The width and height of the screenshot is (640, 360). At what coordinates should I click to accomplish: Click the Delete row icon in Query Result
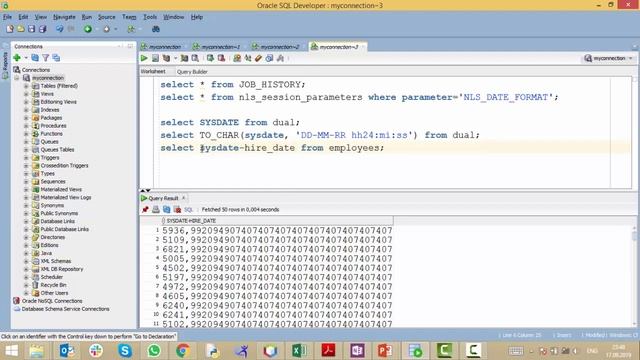coord(178,209)
